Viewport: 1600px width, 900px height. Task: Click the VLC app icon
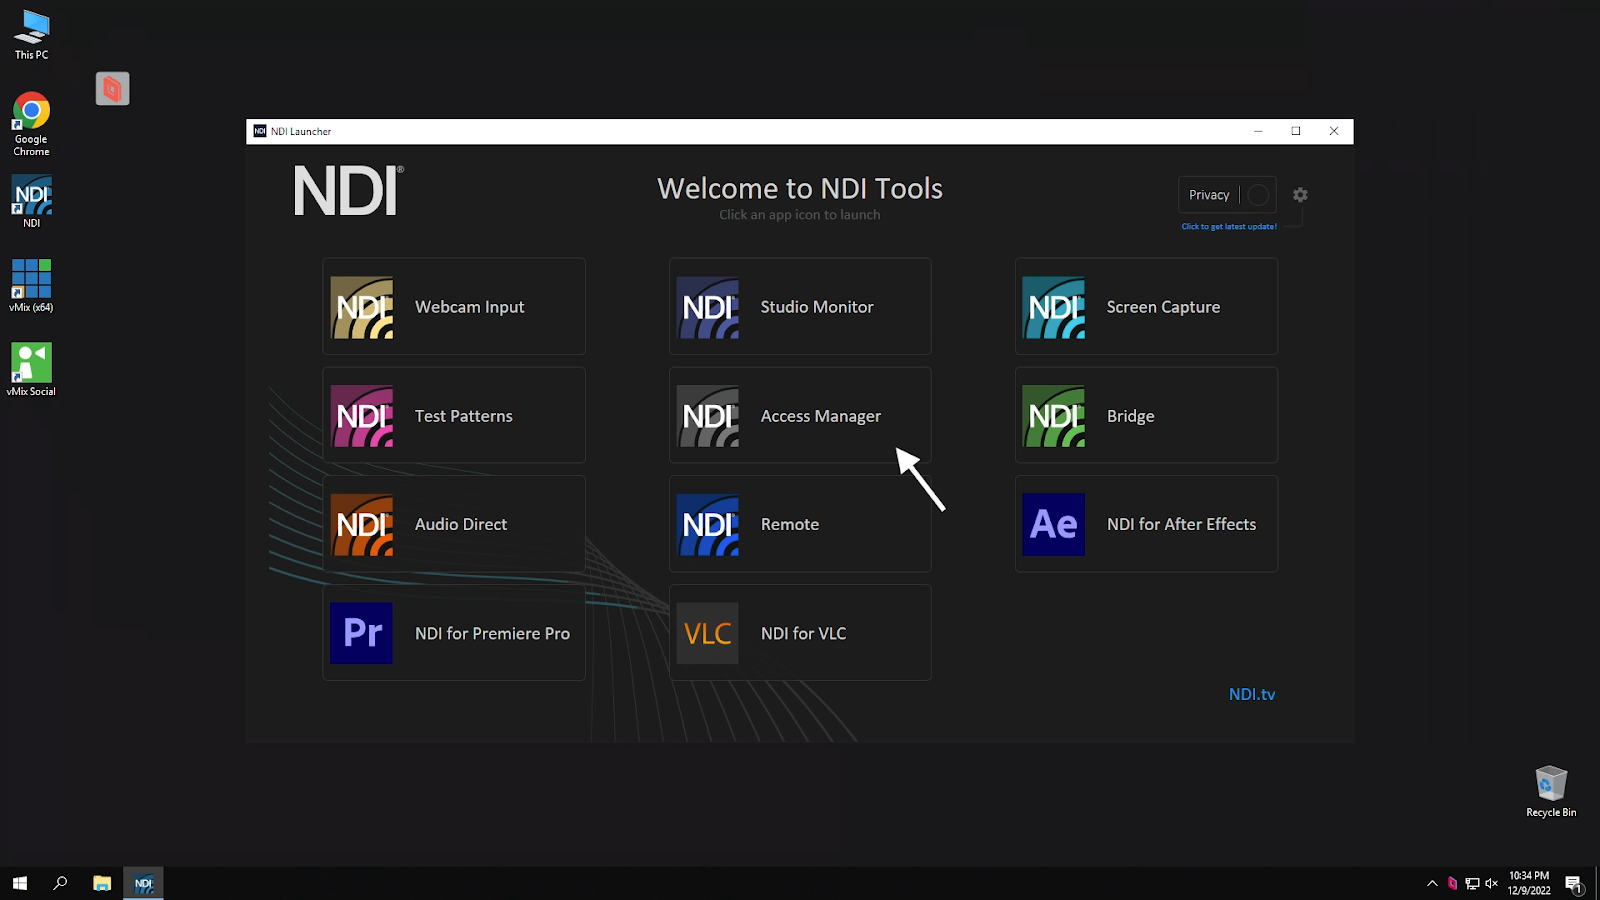coord(708,633)
